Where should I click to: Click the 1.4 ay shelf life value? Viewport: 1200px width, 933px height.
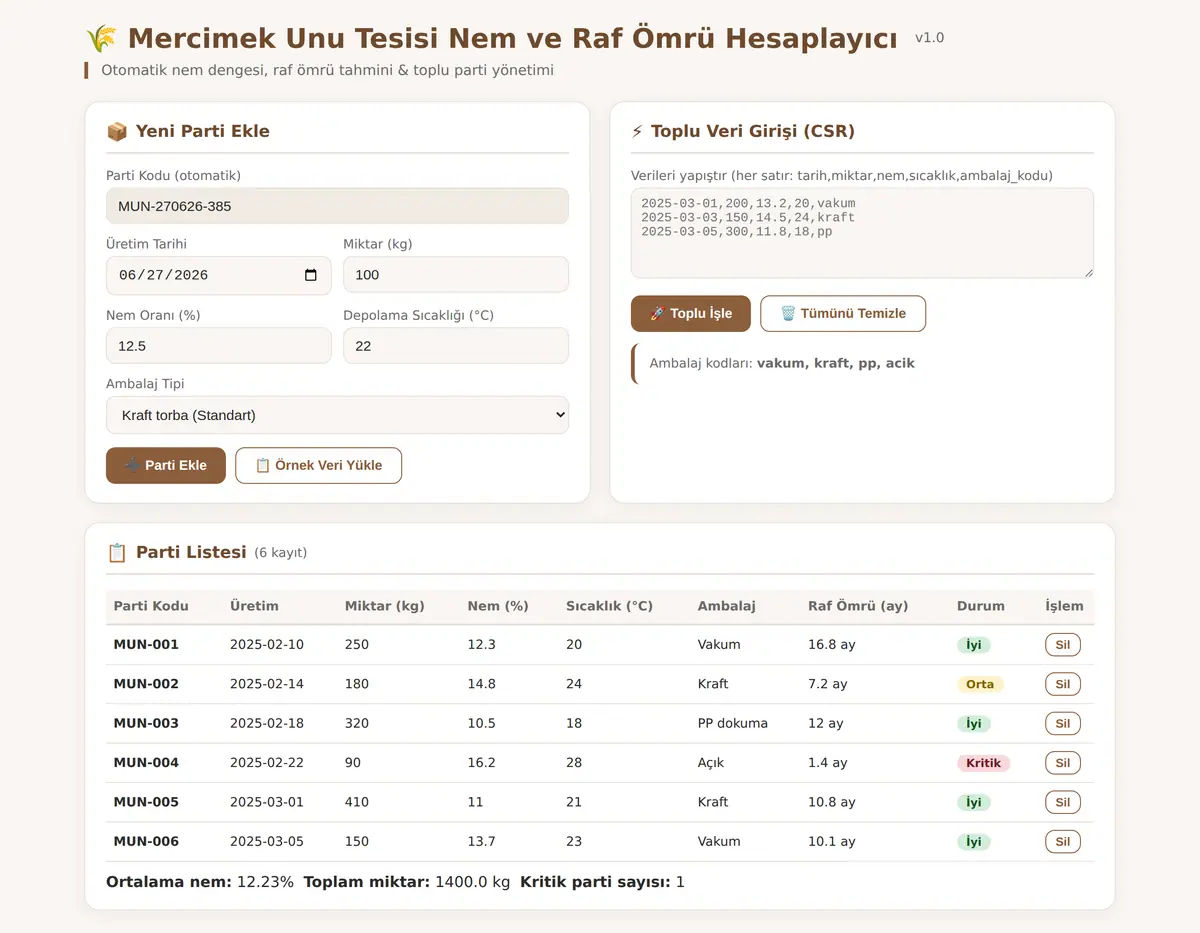(828, 763)
